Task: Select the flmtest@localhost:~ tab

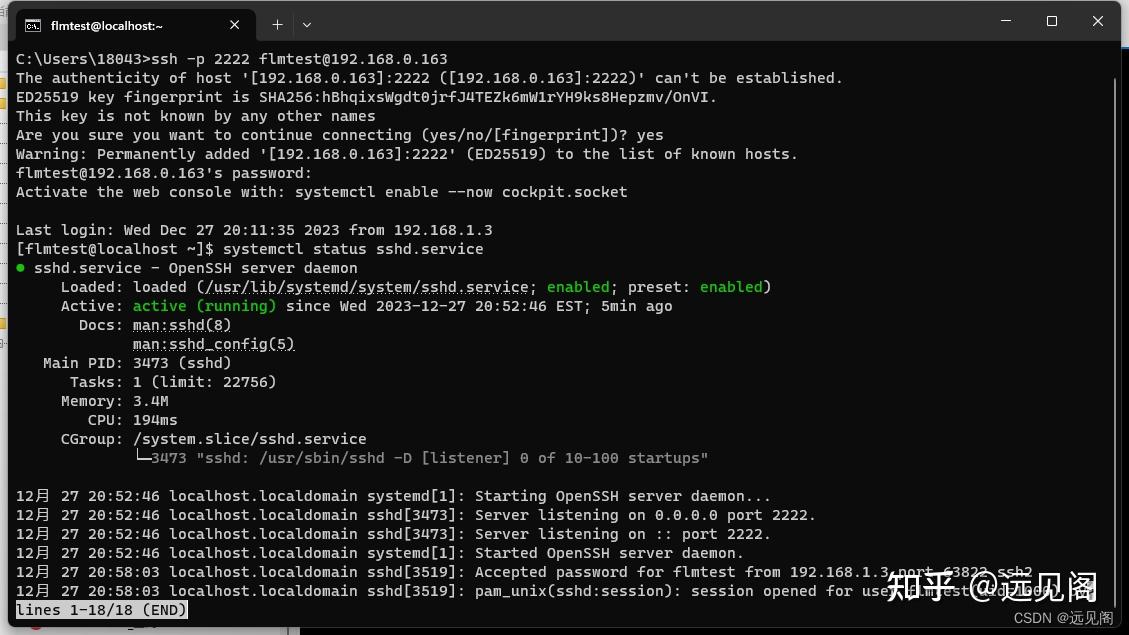Action: (120, 26)
